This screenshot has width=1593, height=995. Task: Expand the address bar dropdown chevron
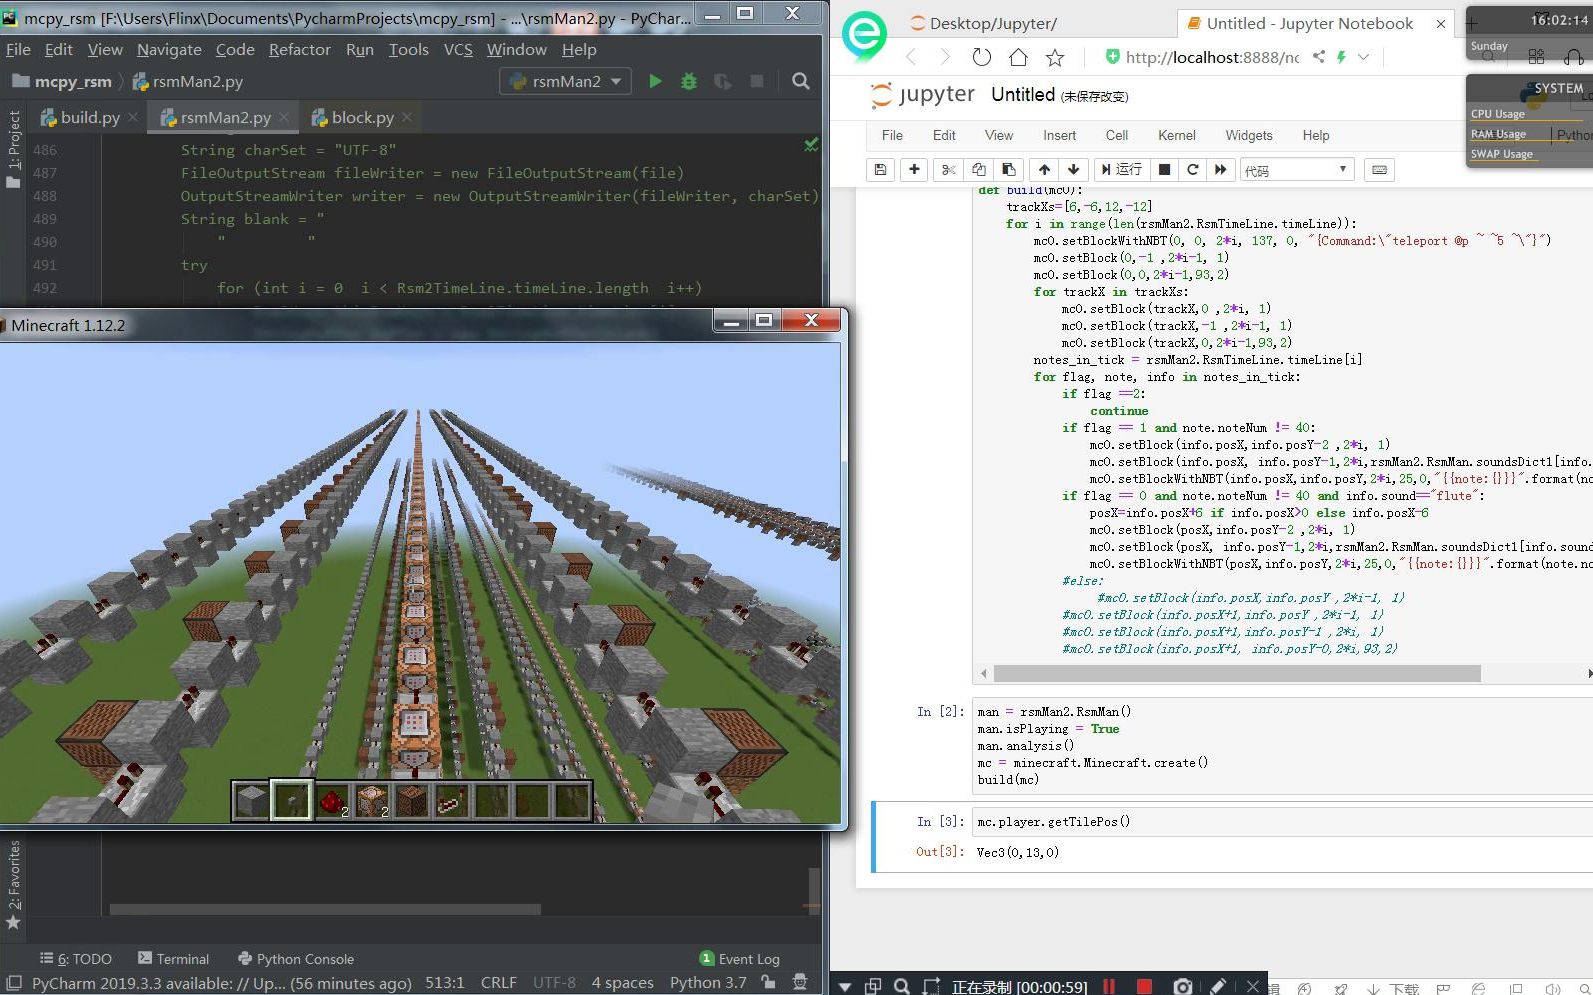[x=1364, y=57]
